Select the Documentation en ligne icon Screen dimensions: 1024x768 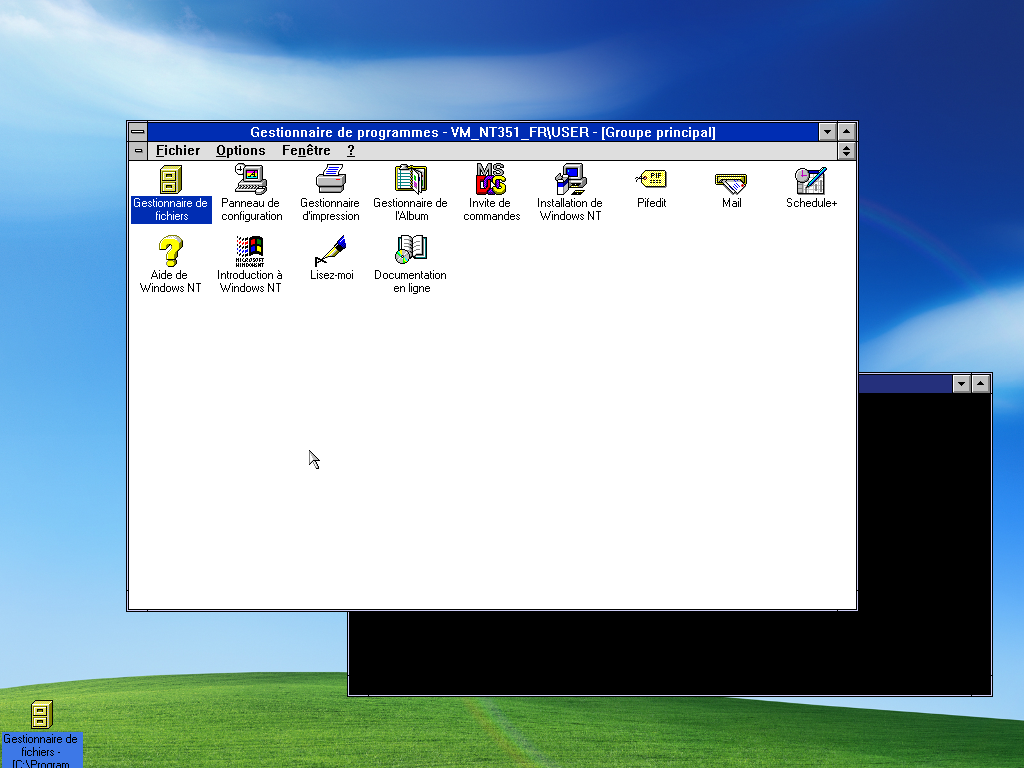[x=410, y=251]
